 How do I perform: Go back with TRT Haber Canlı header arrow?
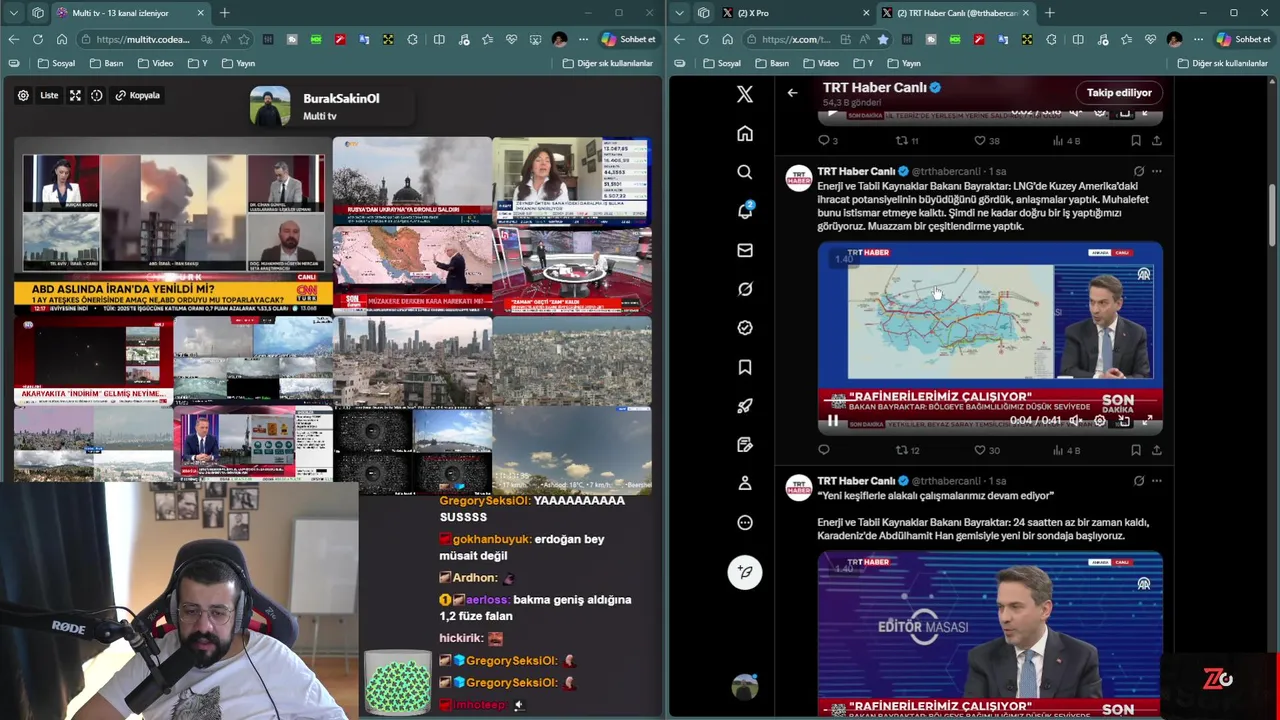pos(792,93)
